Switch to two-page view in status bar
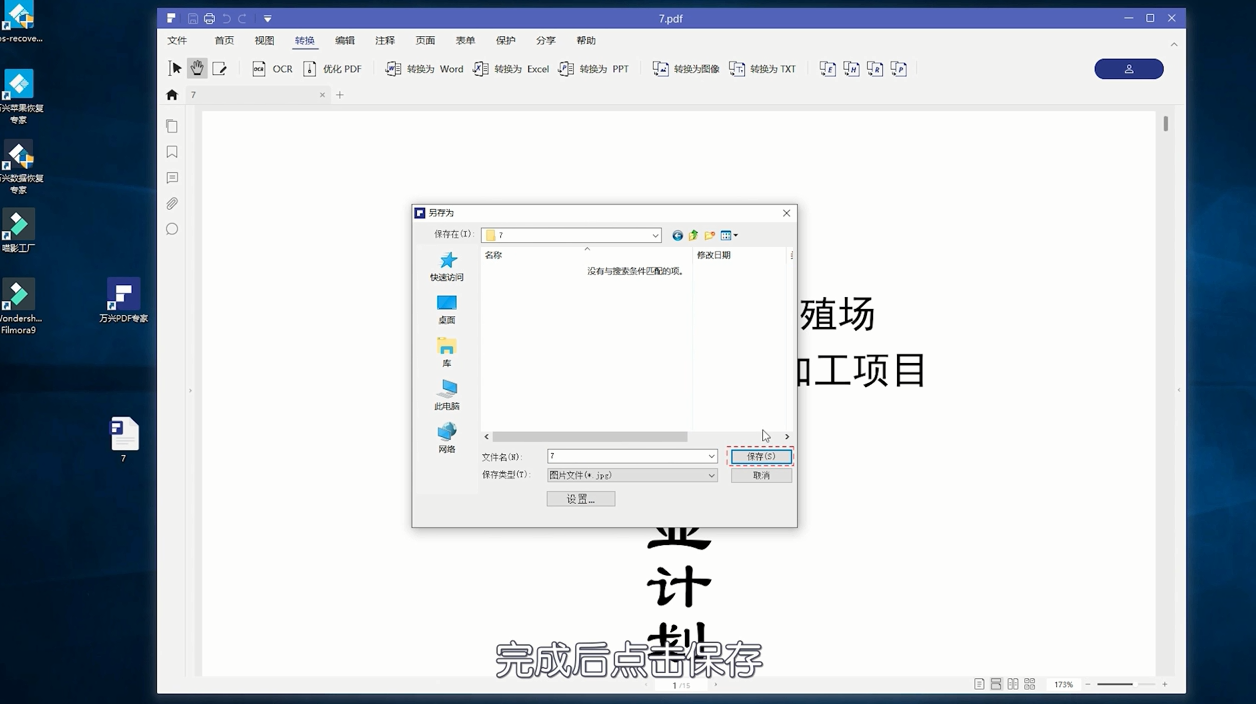Viewport: 1256px width, 704px height. tap(1013, 684)
